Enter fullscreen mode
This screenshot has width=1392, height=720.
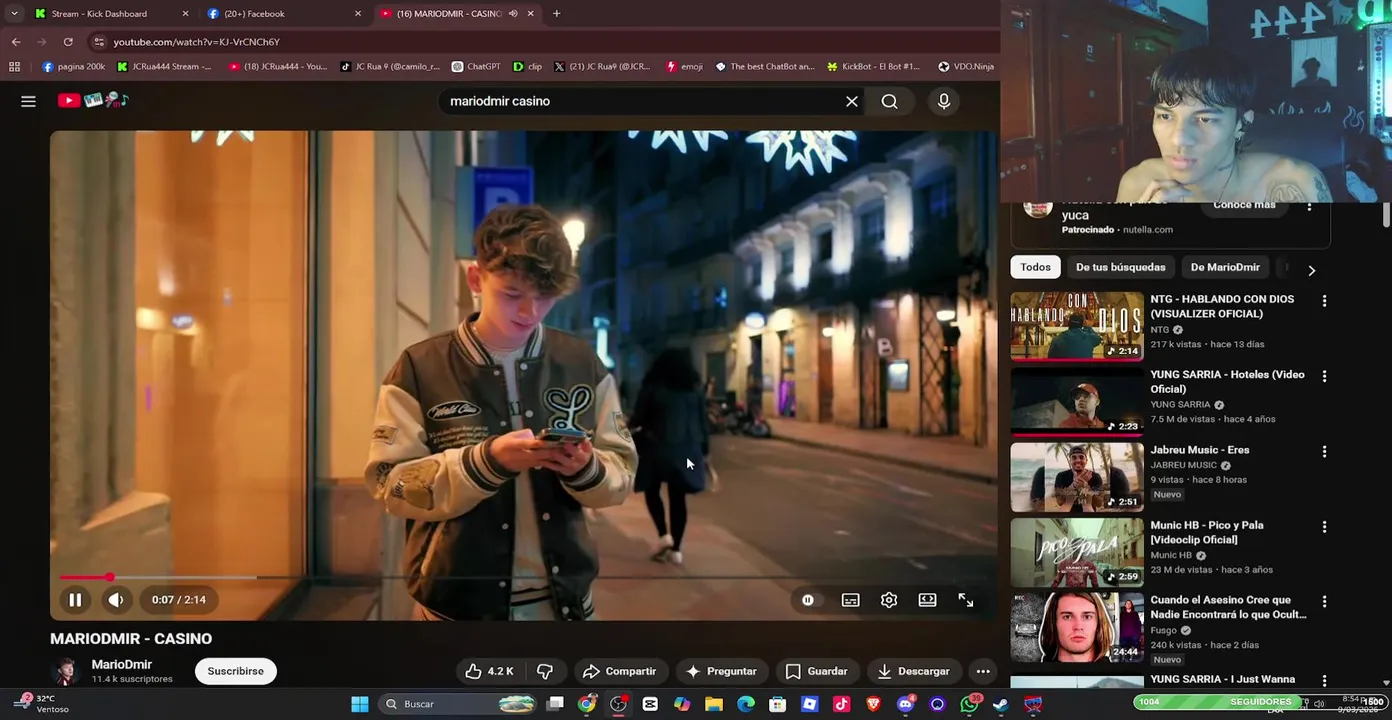point(966,600)
